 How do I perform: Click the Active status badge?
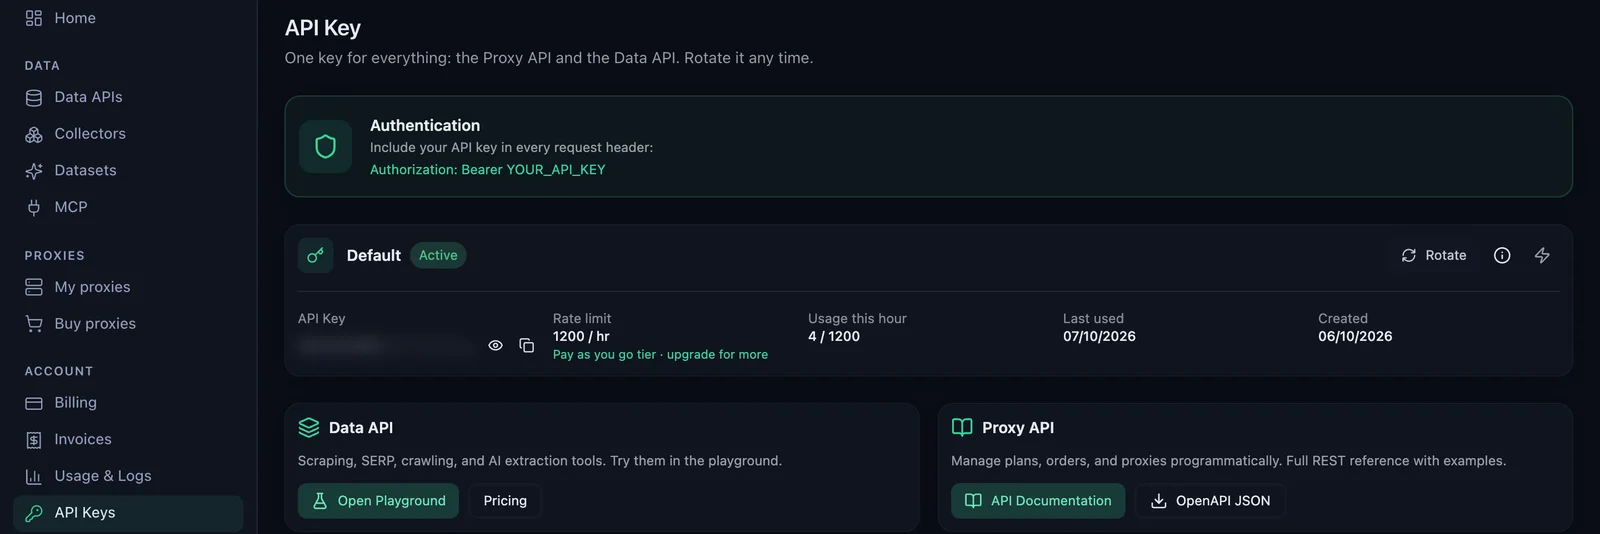tap(438, 255)
